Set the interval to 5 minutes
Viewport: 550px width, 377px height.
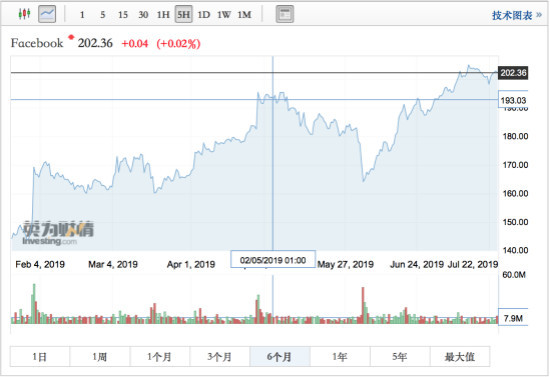102,15
